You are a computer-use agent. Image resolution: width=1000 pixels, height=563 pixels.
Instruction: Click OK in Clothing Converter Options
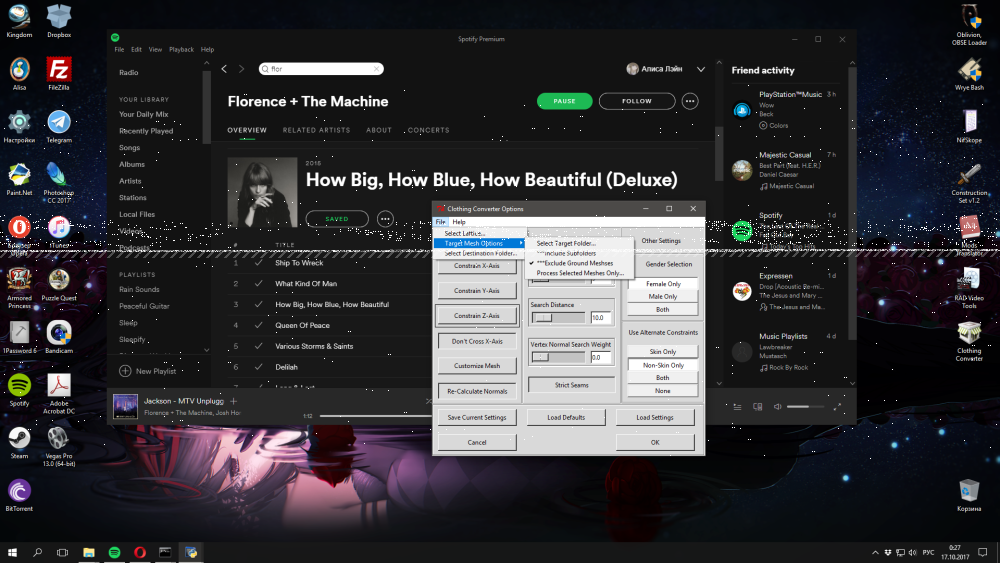(x=655, y=442)
